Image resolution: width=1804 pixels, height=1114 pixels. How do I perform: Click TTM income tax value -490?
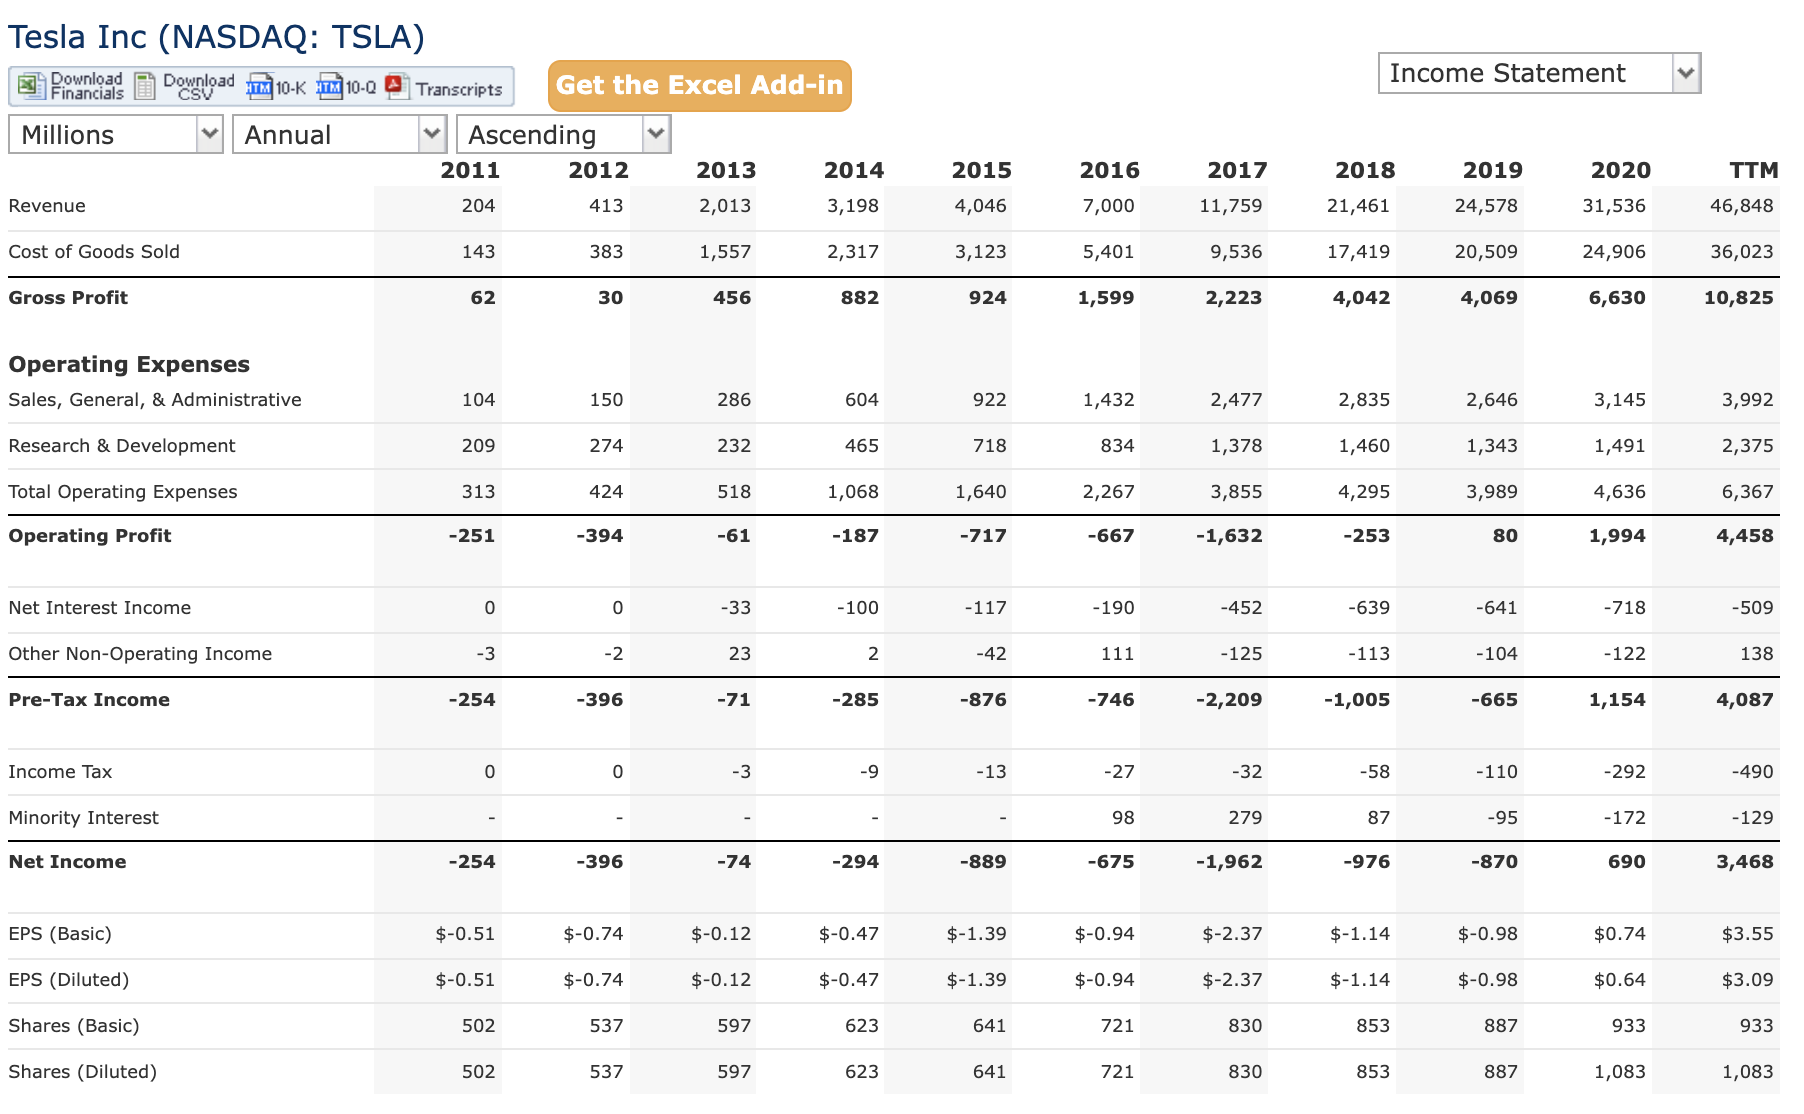pyautogui.click(x=1751, y=772)
